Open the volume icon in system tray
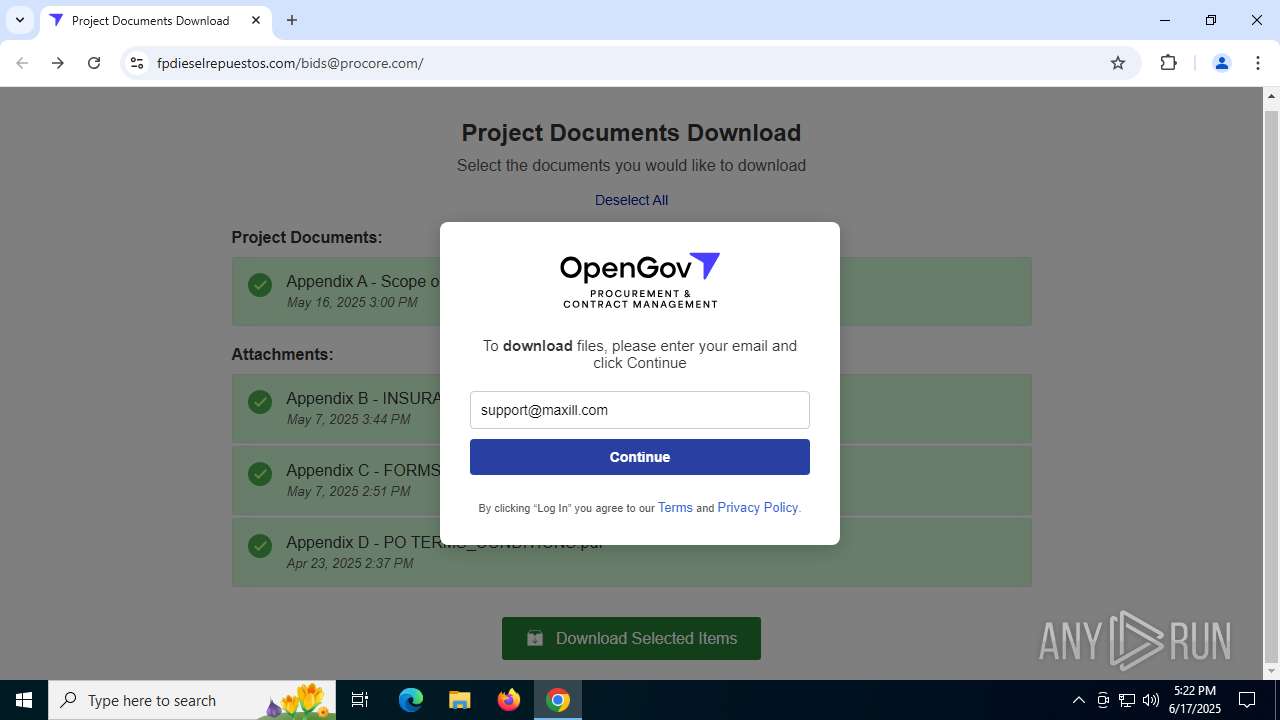Screen dimensions: 1280x720 pyautogui.click(x=1151, y=700)
